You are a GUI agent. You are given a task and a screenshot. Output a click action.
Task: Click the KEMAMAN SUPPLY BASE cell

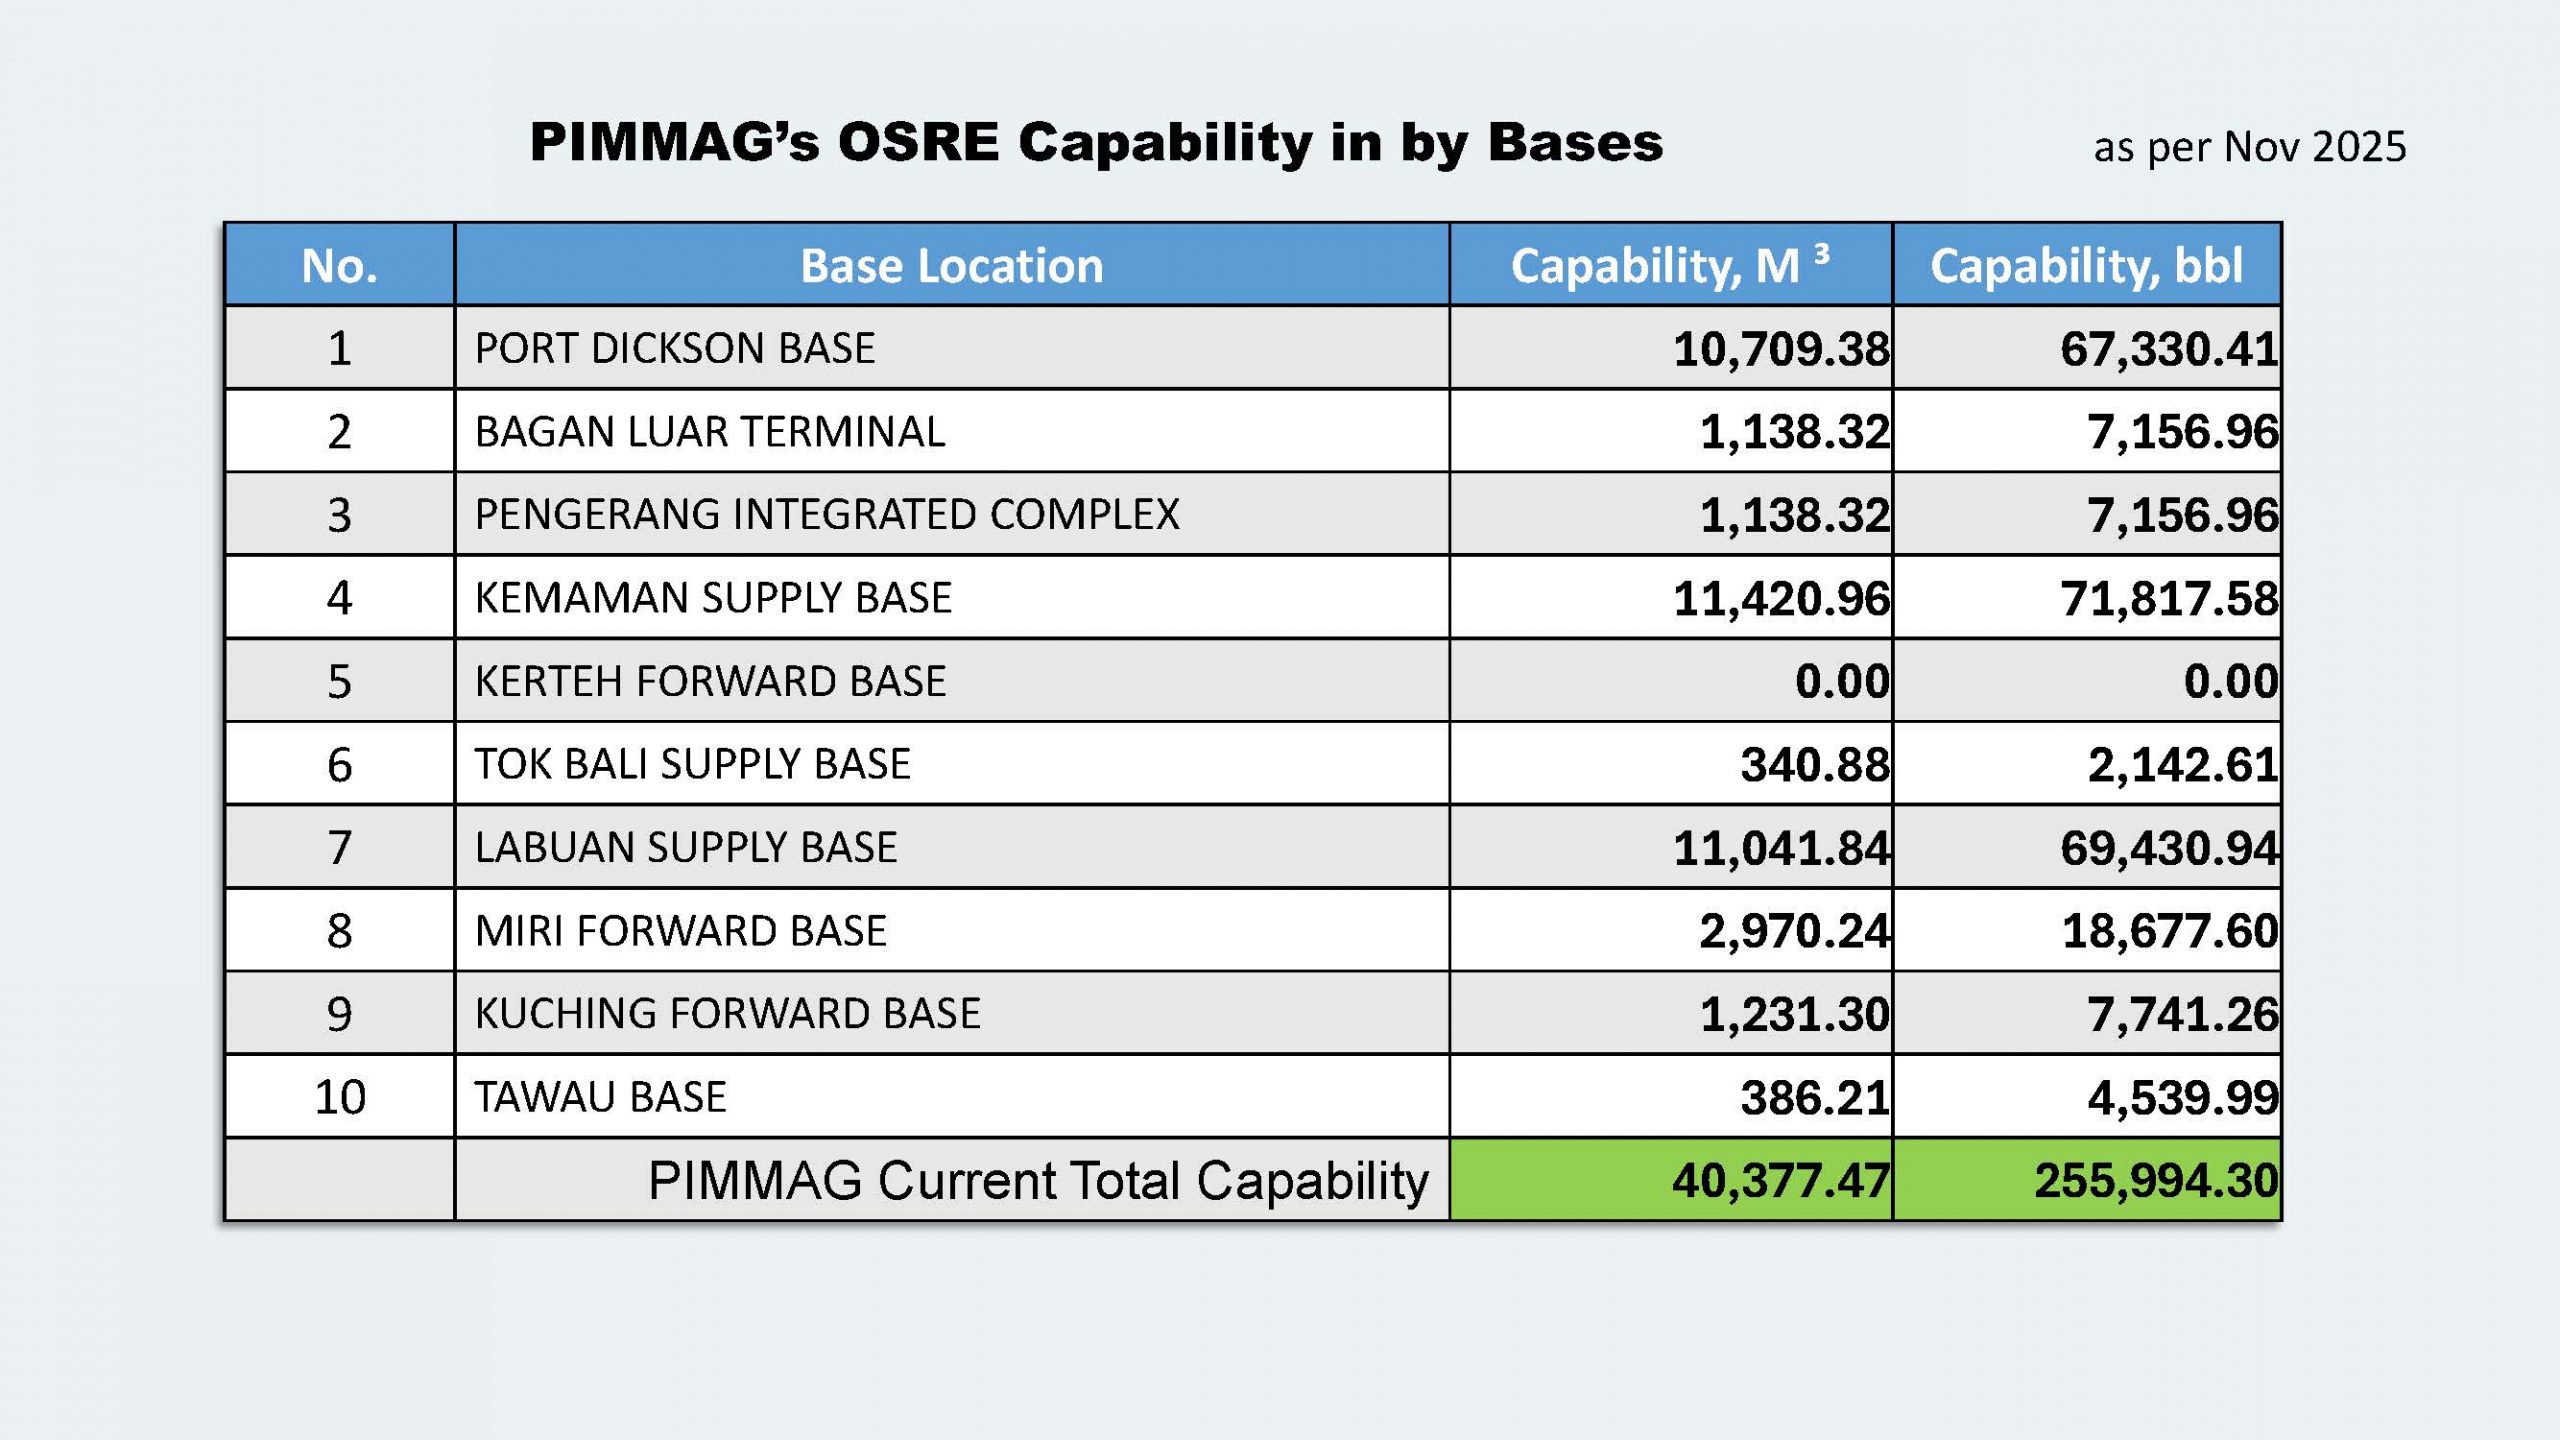click(713, 597)
